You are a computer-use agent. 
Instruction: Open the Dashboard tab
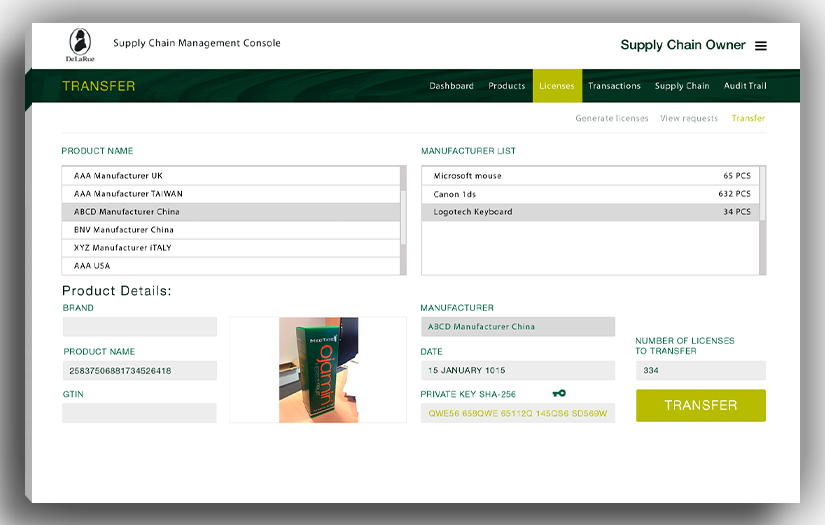pyautogui.click(x=451, y=86)
